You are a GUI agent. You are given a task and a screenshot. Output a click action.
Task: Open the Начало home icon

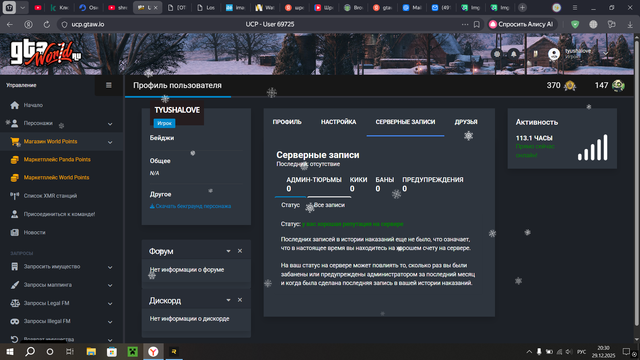pos(15,105)
